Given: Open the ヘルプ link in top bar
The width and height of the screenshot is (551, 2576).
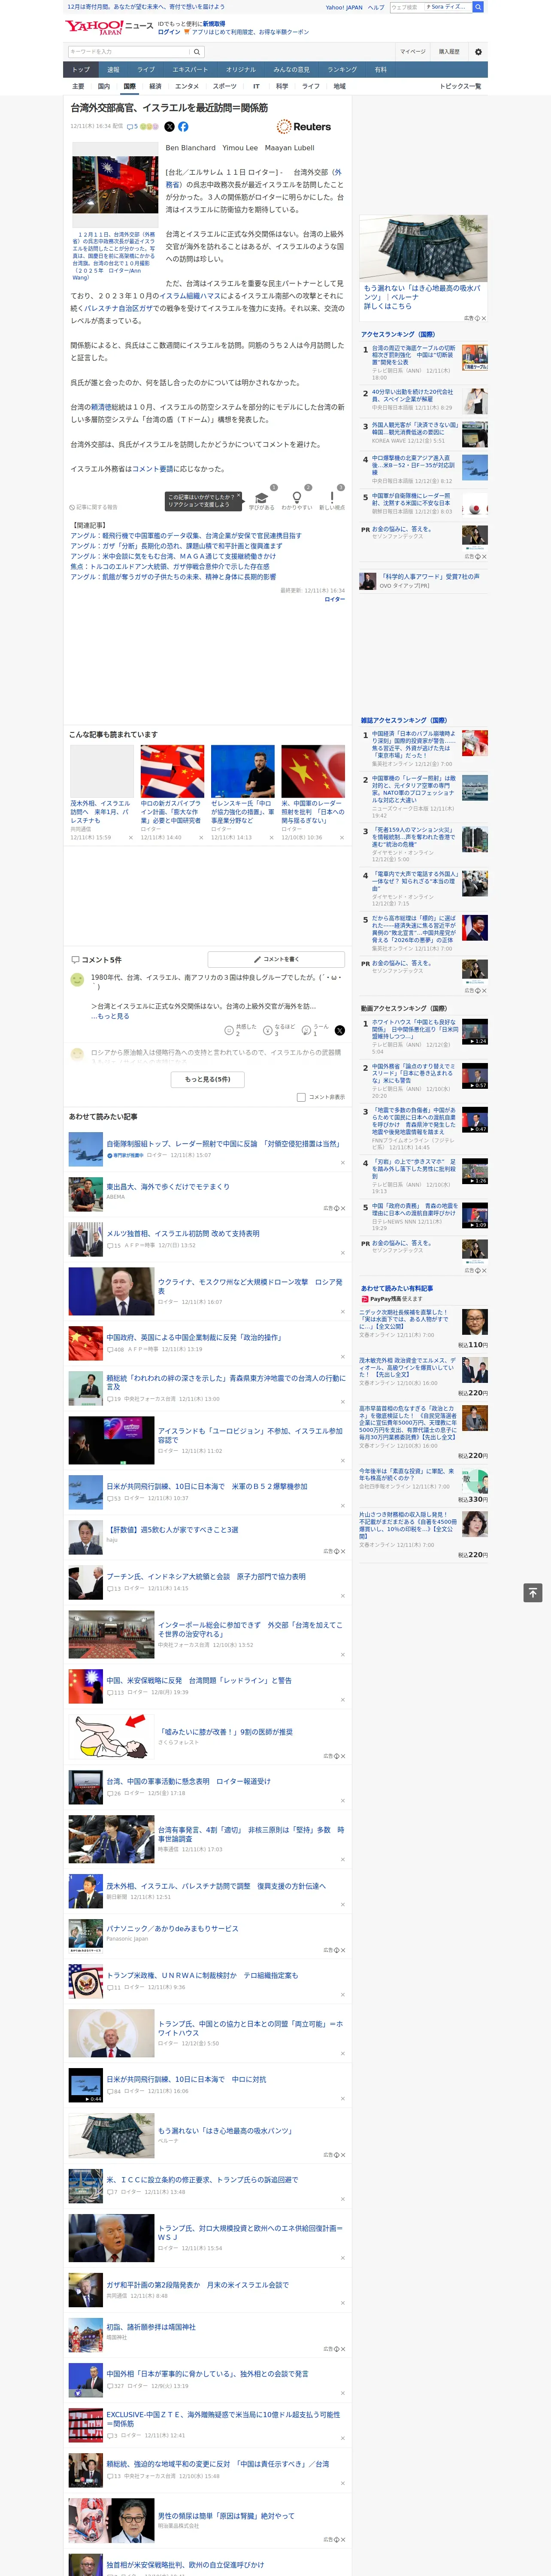Looking at the screenshot, I should click(x=376, y=7).
